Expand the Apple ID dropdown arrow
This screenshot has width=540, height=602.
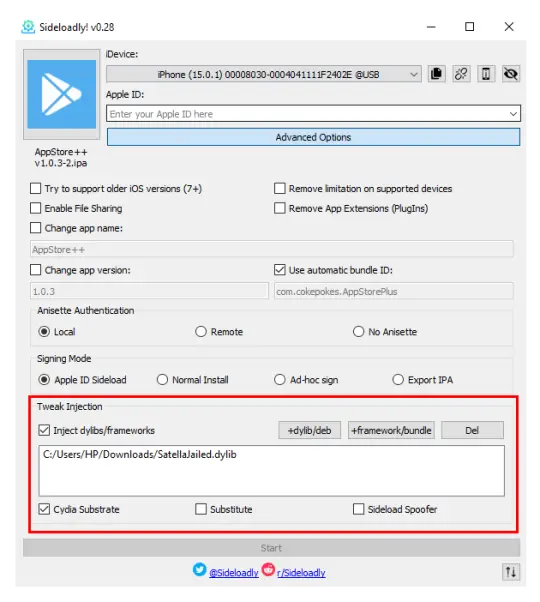[513, 114]
